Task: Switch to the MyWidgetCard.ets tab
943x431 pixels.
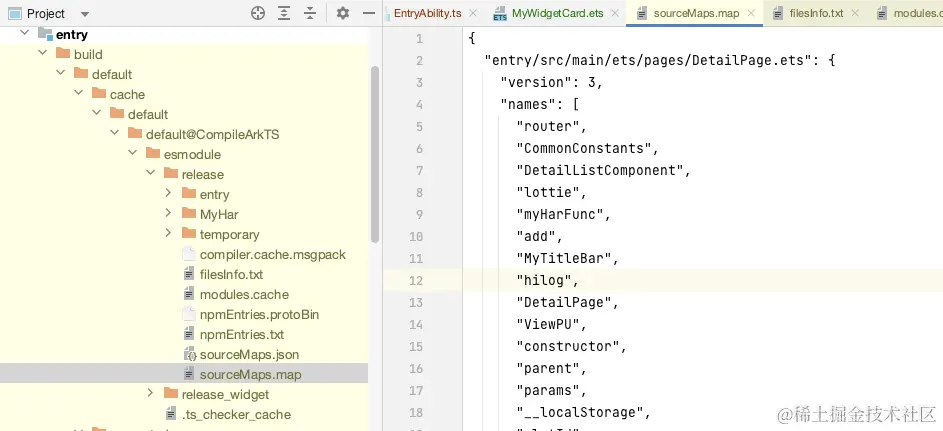Action: [558, 13]
